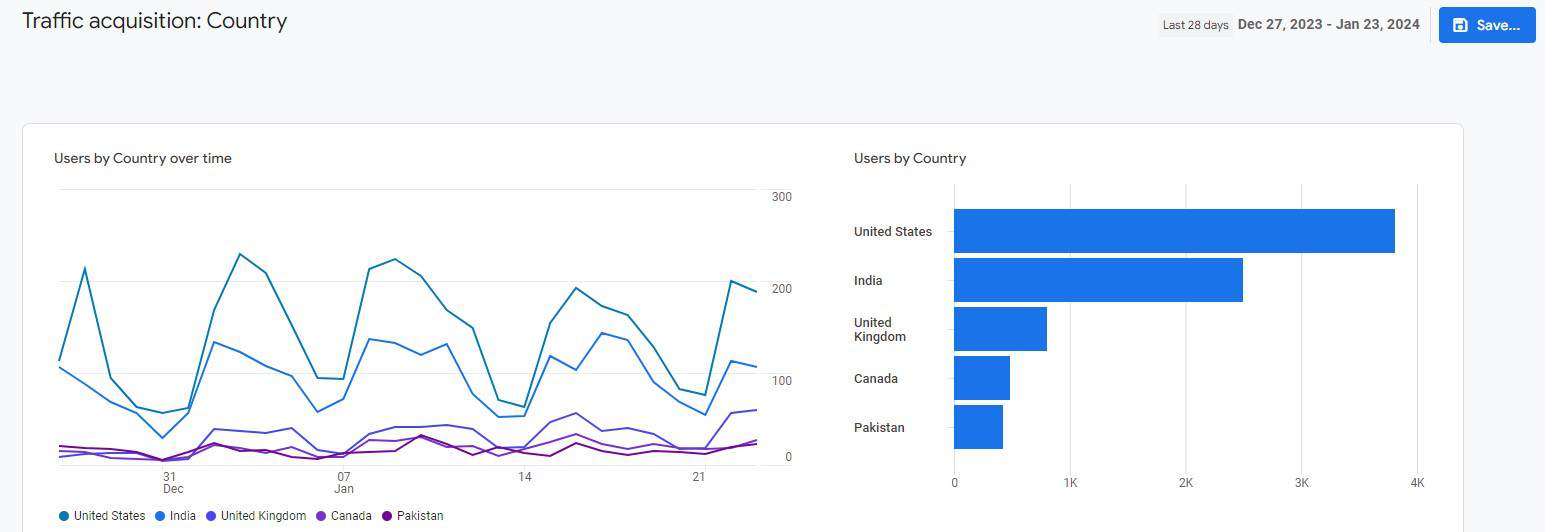The height and width of the screenshot is (532, 1545).
Task: Click the floppy disk icon in Save button
Action: (1460, 25)
